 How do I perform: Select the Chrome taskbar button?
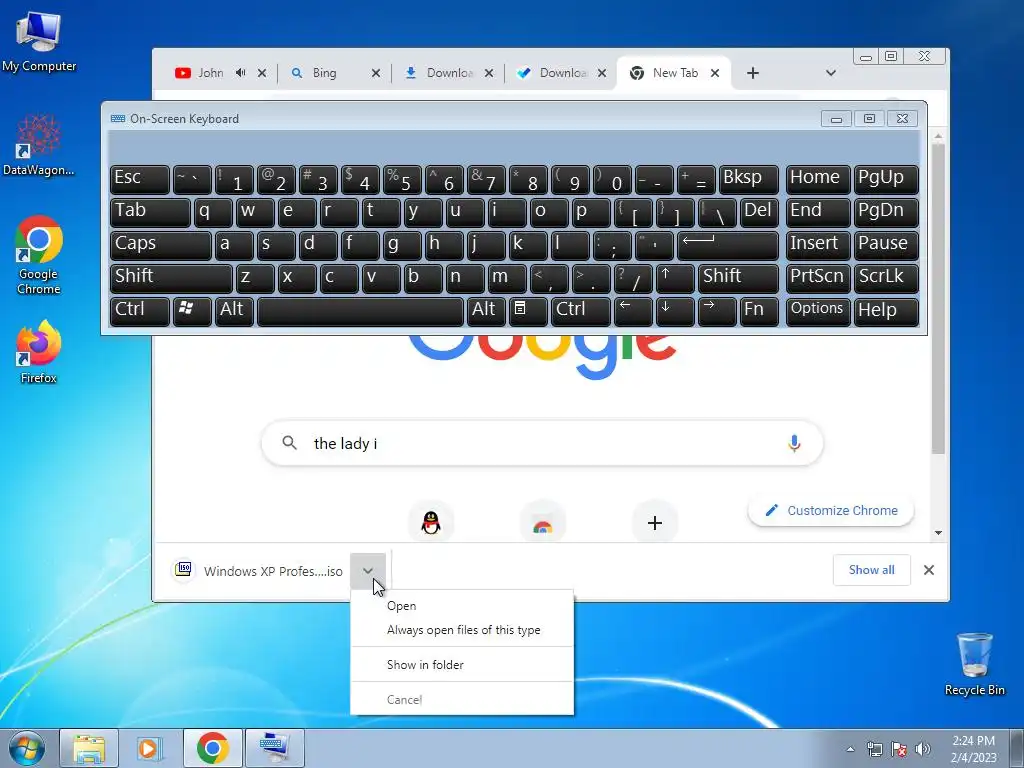point(212,748)
